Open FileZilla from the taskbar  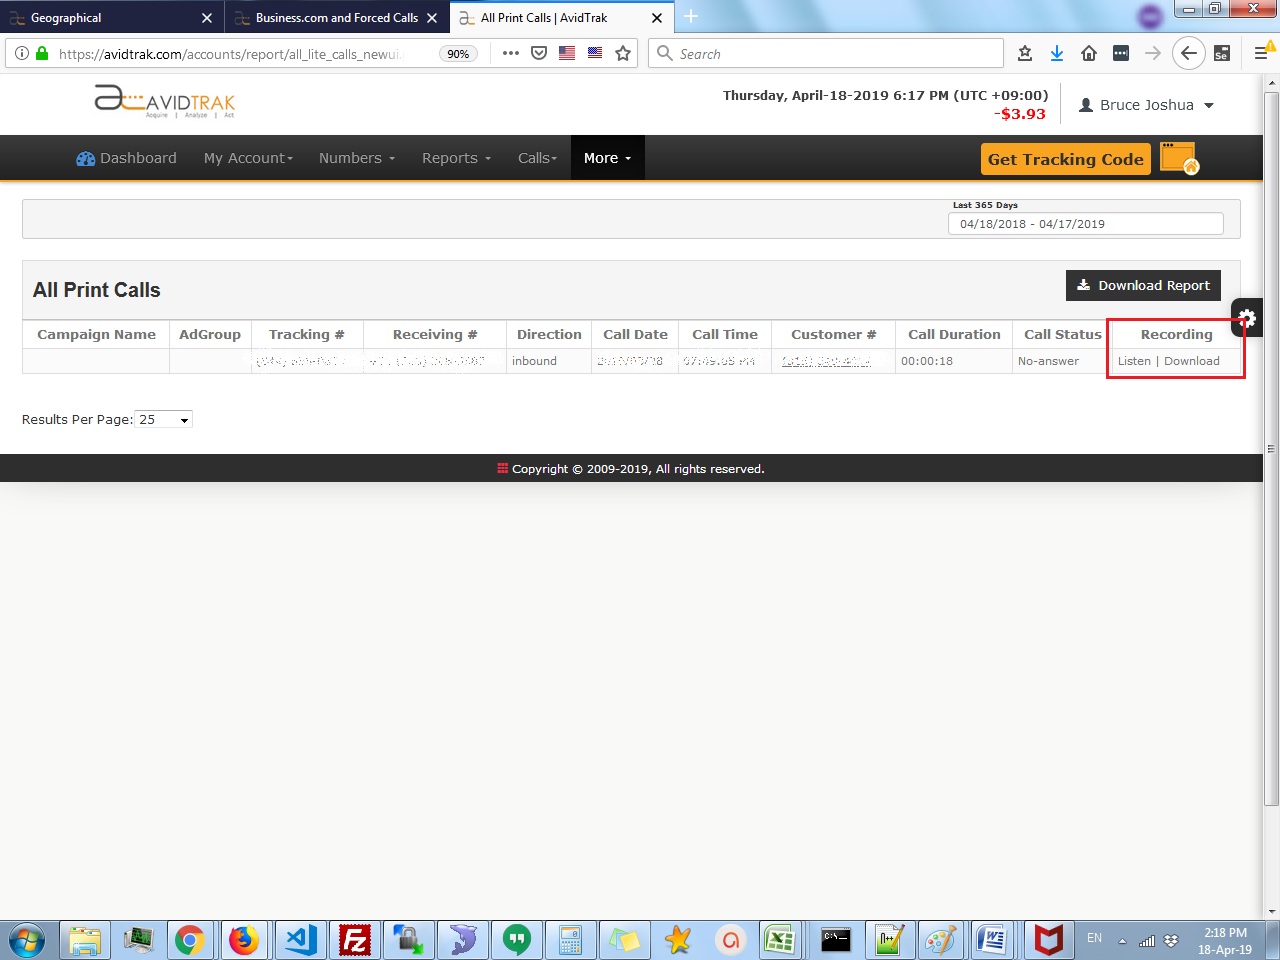pyautogui.click(x=354, y=940)
